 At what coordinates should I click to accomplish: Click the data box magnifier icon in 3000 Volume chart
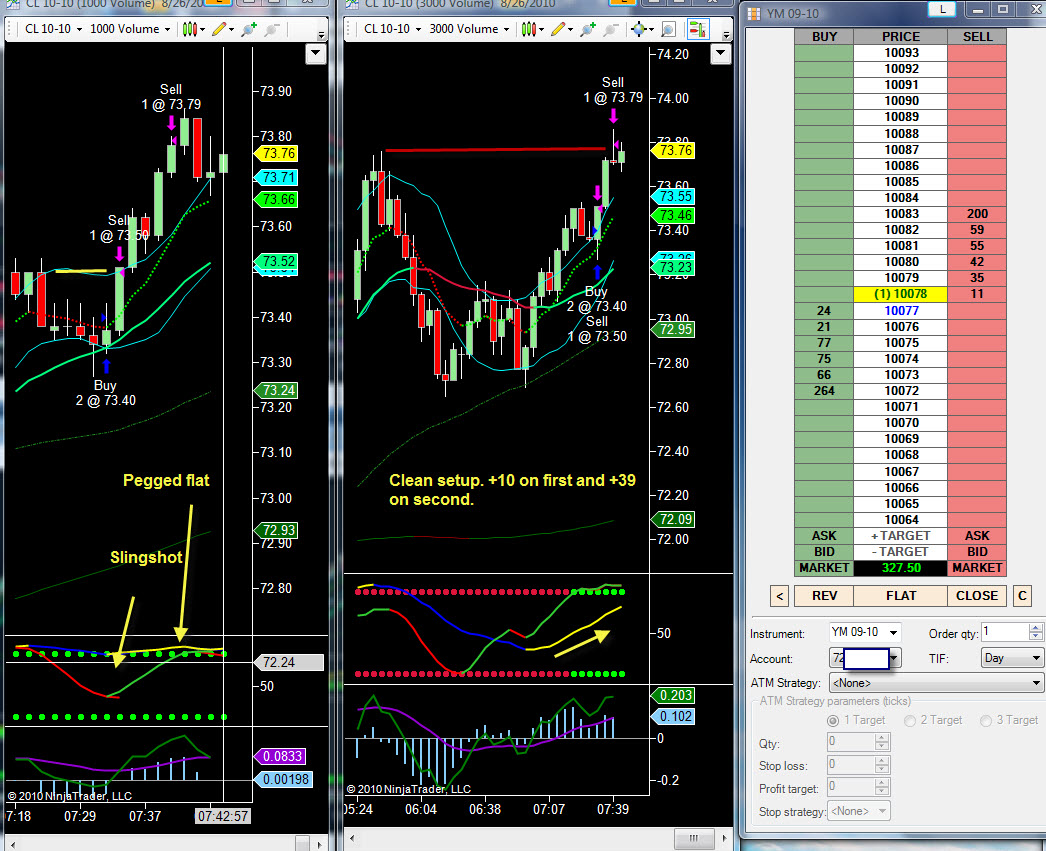(x=668, y=29)
